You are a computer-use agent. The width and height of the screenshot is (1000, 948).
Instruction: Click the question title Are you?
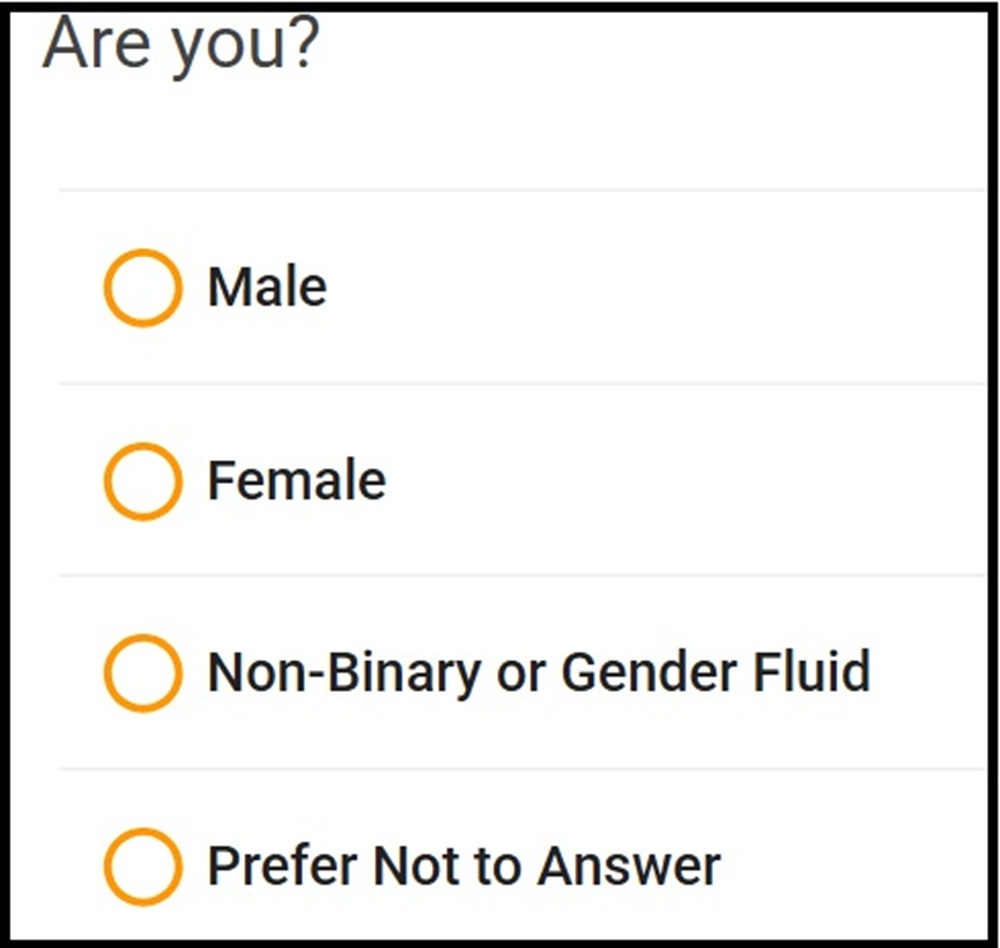[180, 42]
